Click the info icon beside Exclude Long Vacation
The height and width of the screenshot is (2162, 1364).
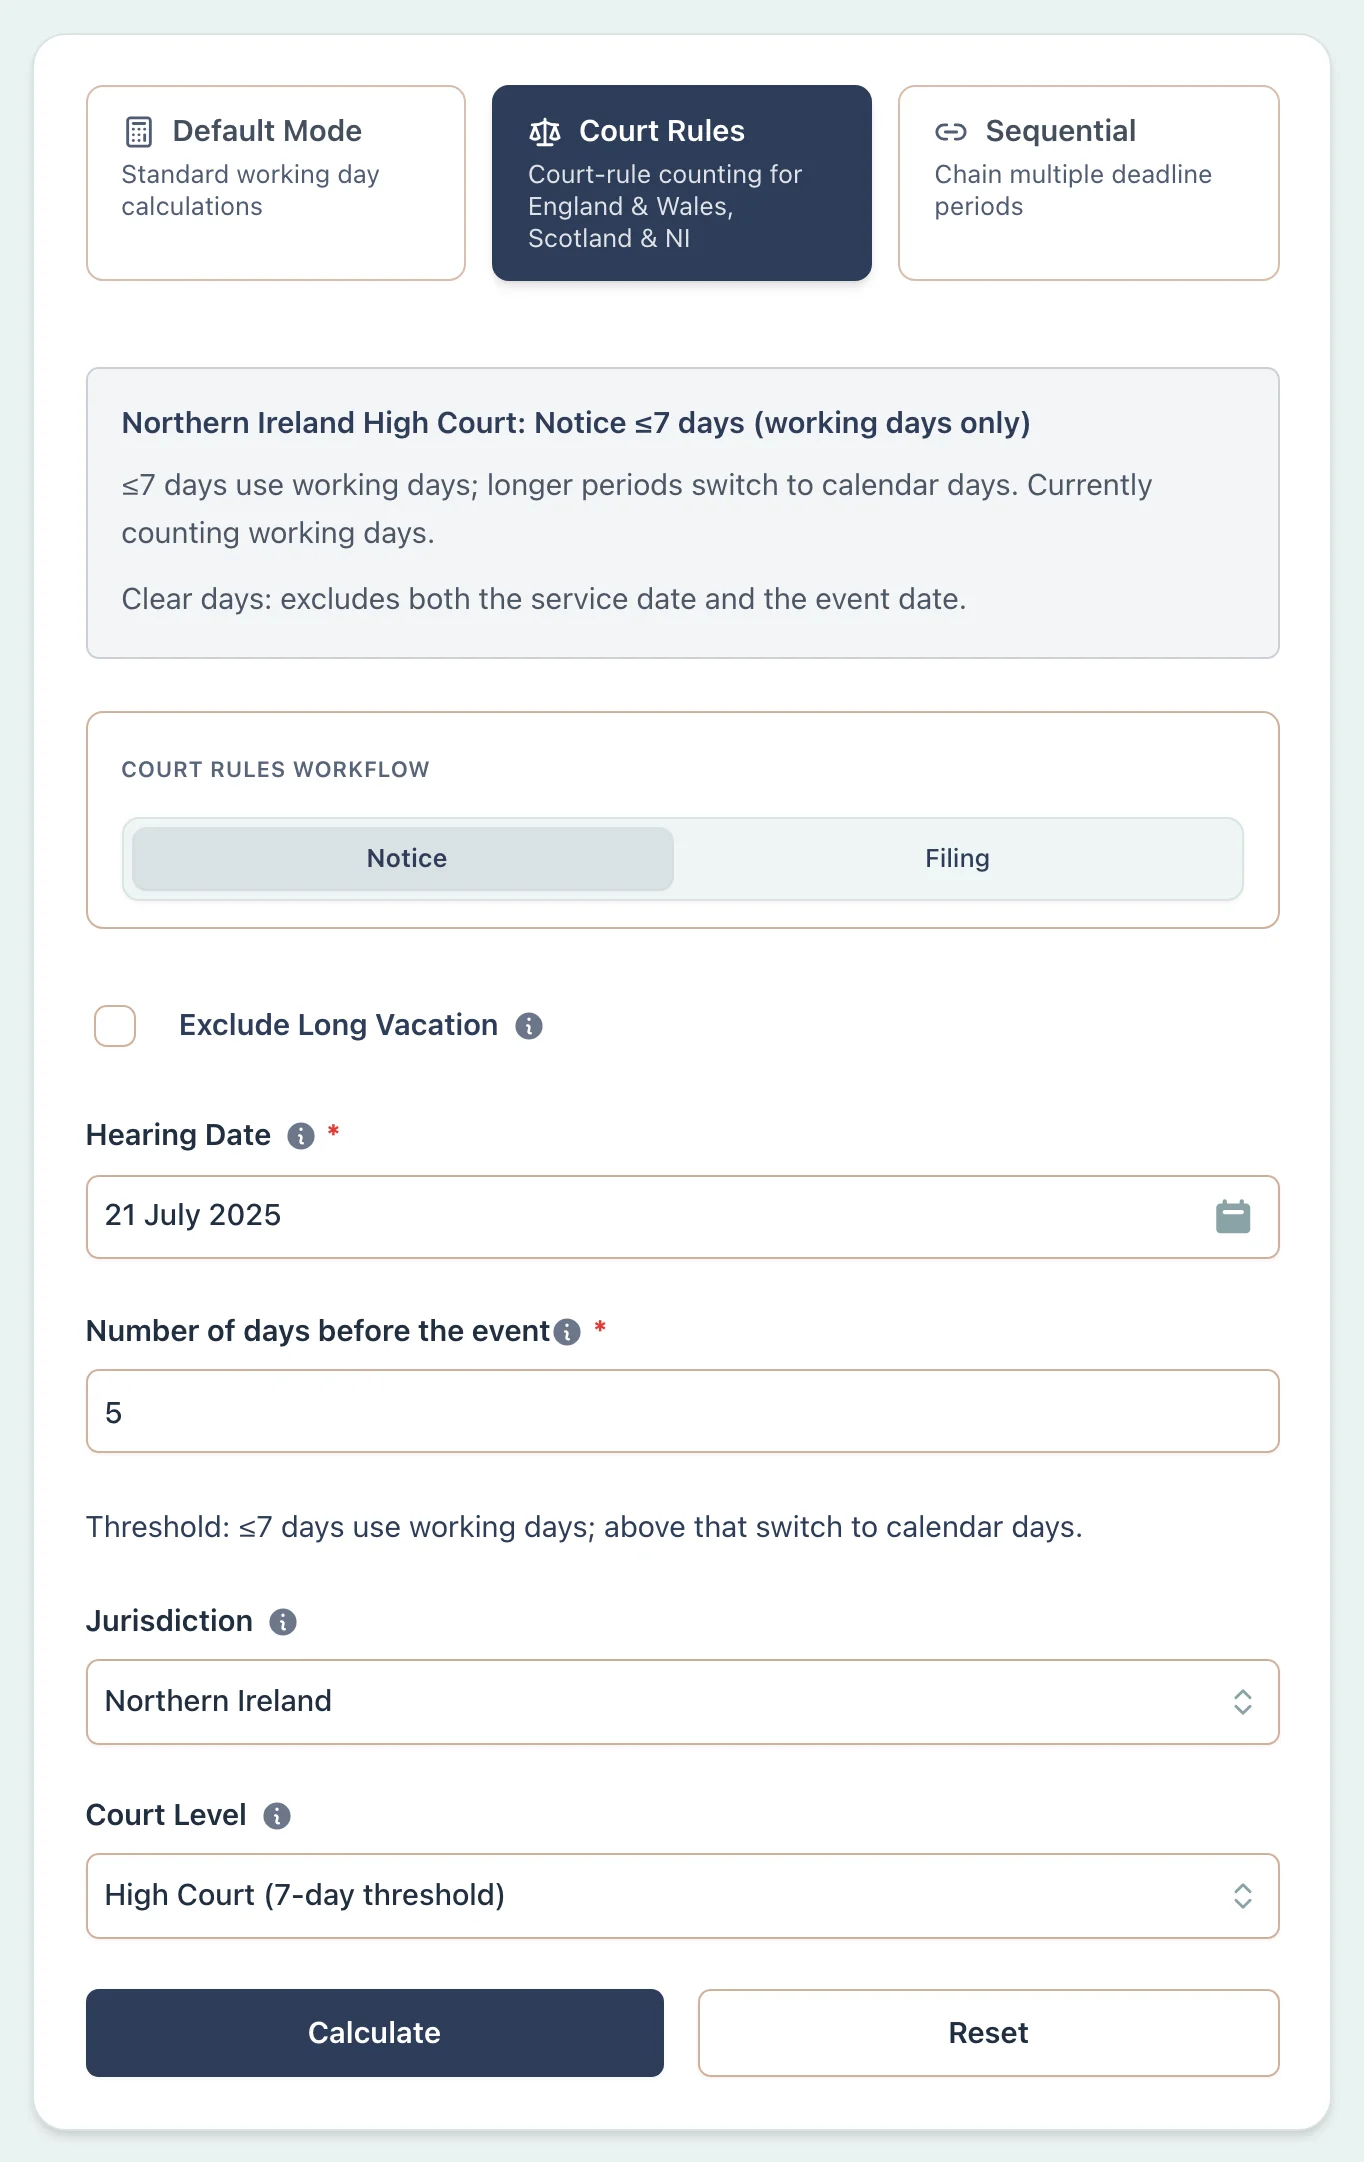(528, 1026)
